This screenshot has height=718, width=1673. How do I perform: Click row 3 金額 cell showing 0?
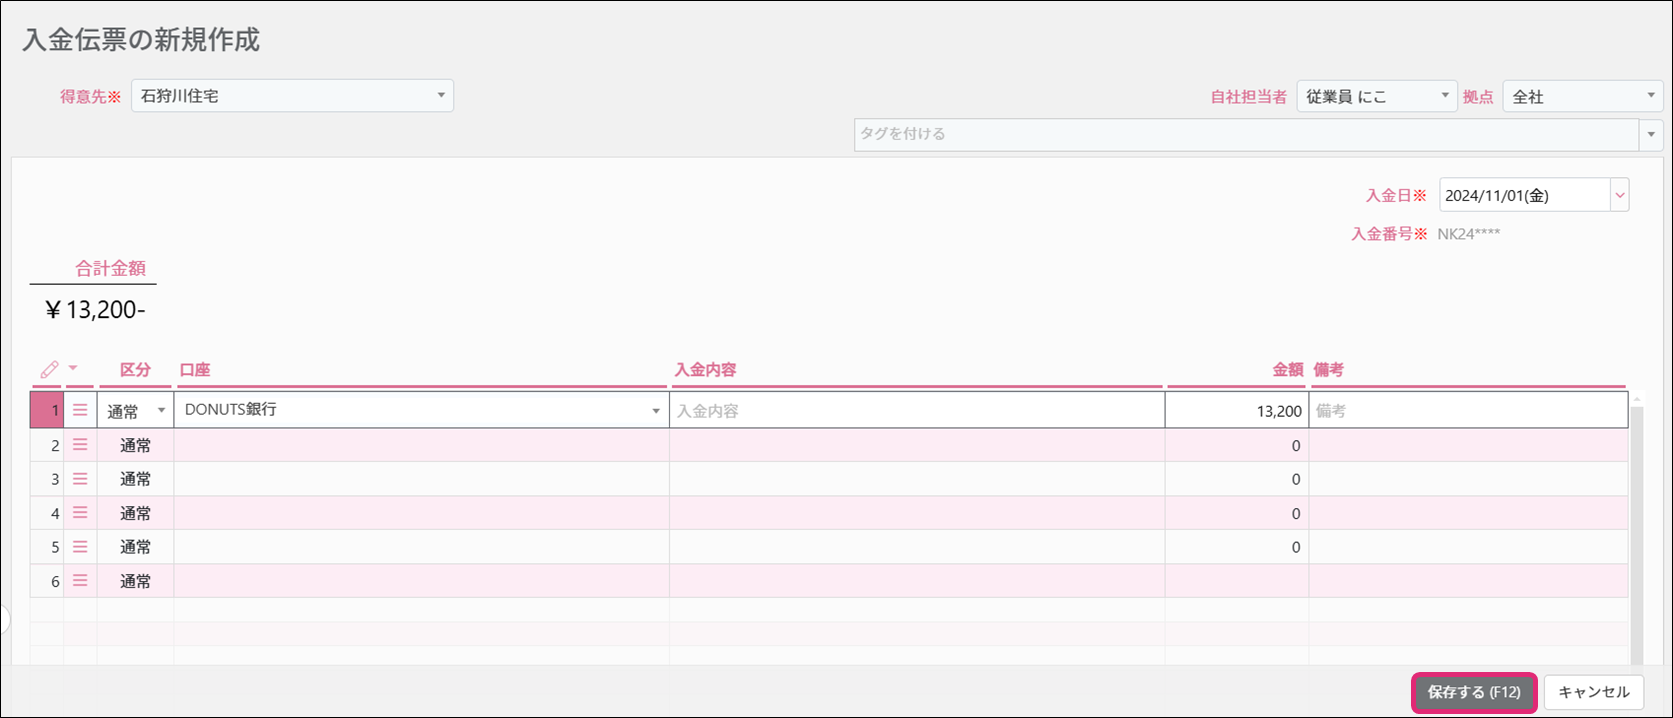(x=1237, y=479)
